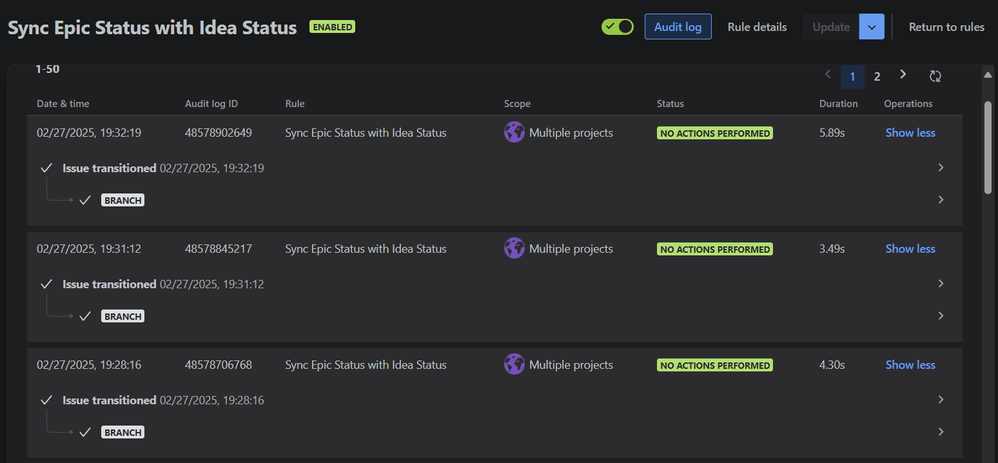Click duration value 3.49s
The height and width of the screenshot is (463, 998).
(832, 249)
